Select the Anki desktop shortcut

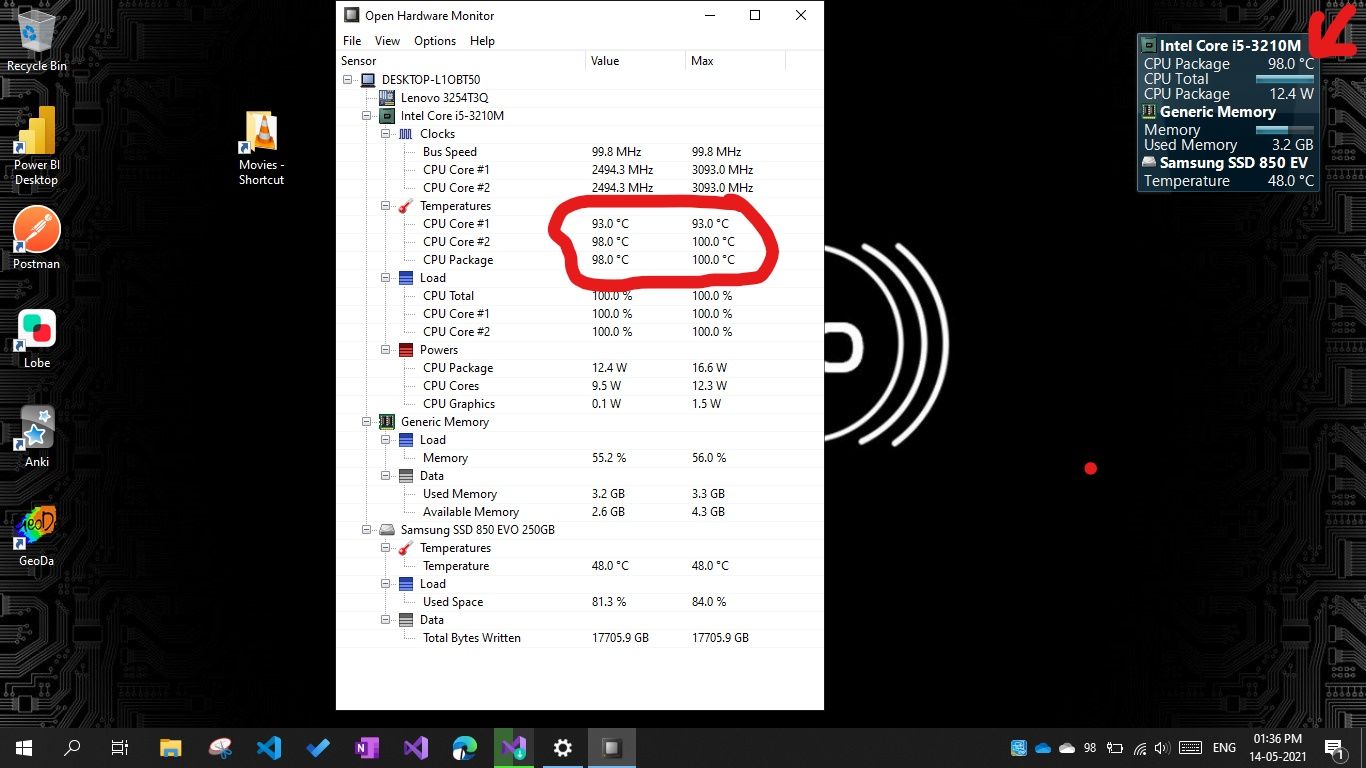pos(37,436)
